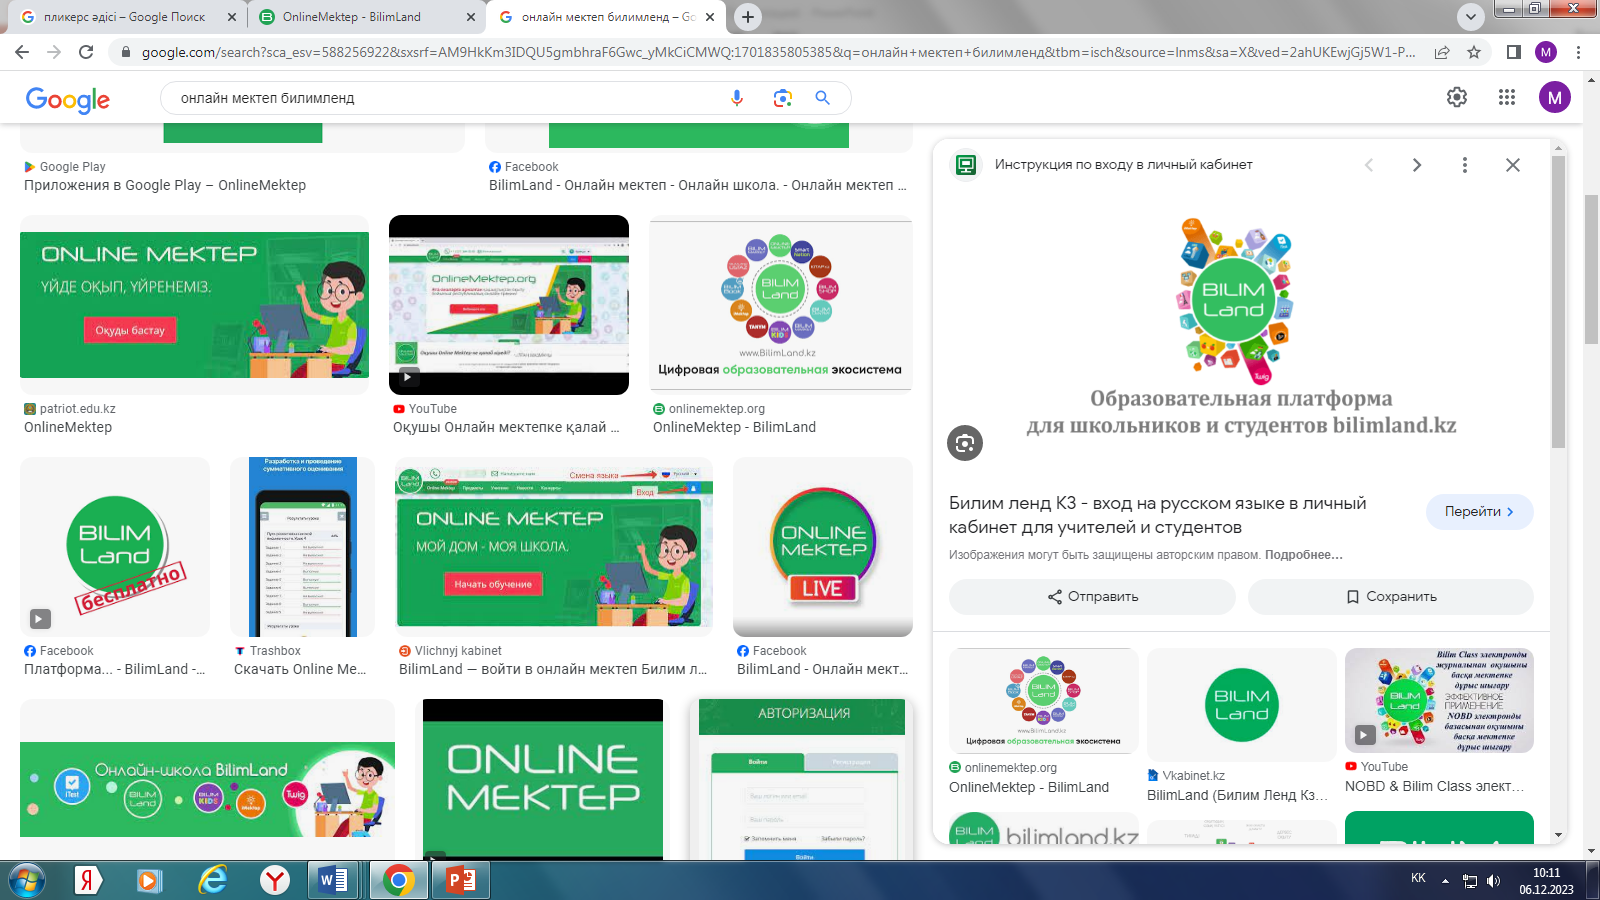Click the preview panel scrollbar

[1558, 300]
